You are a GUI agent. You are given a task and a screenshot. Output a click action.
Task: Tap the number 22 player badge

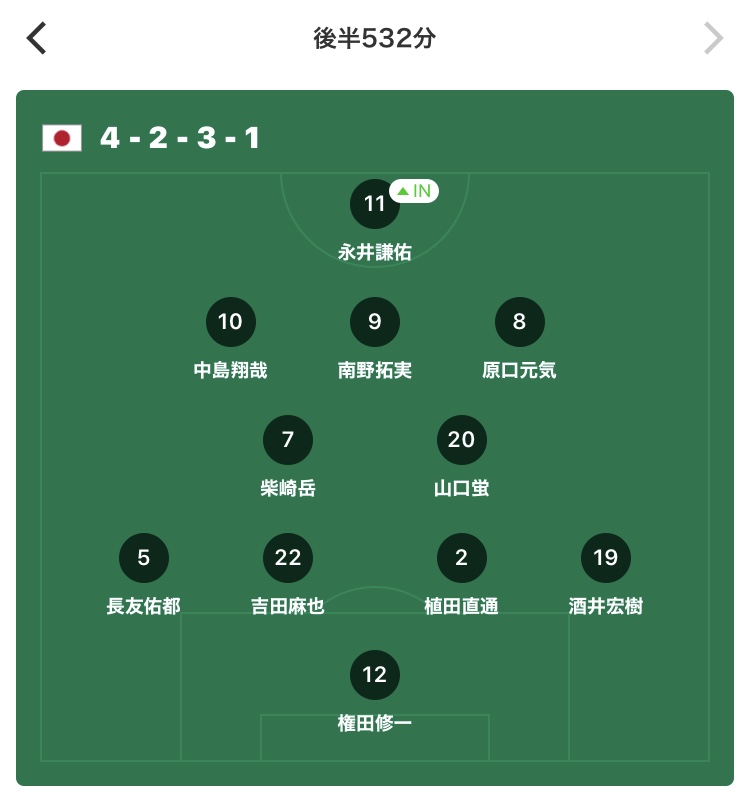288,558
